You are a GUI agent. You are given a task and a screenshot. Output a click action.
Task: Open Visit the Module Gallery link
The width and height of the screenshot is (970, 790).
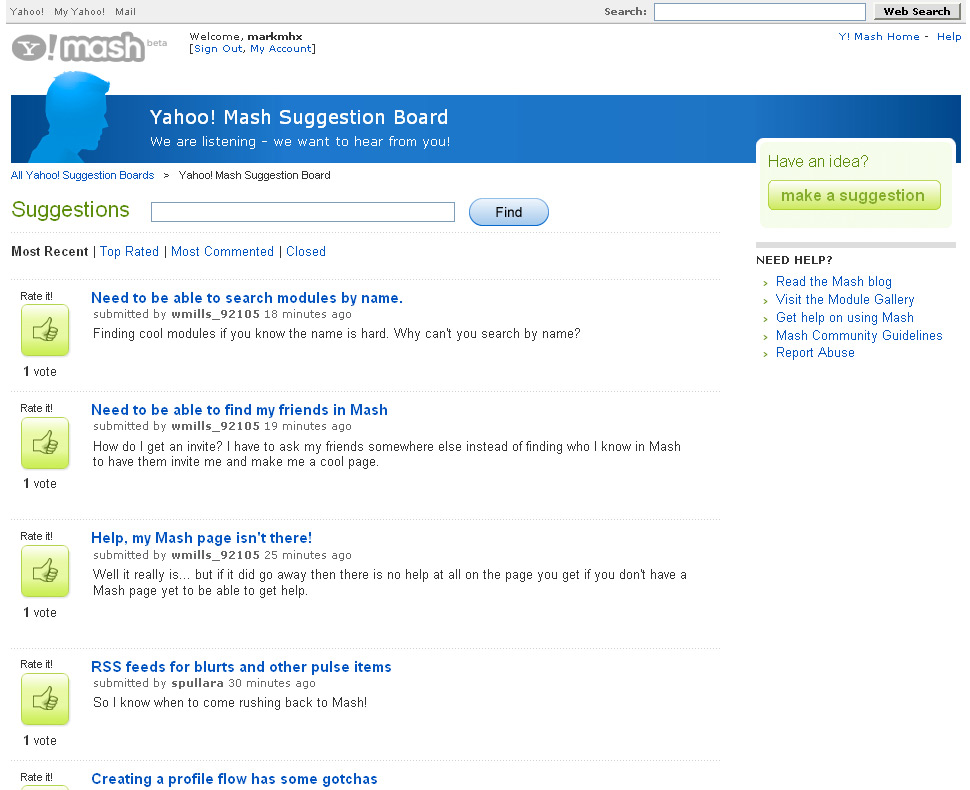click(845, 299)
